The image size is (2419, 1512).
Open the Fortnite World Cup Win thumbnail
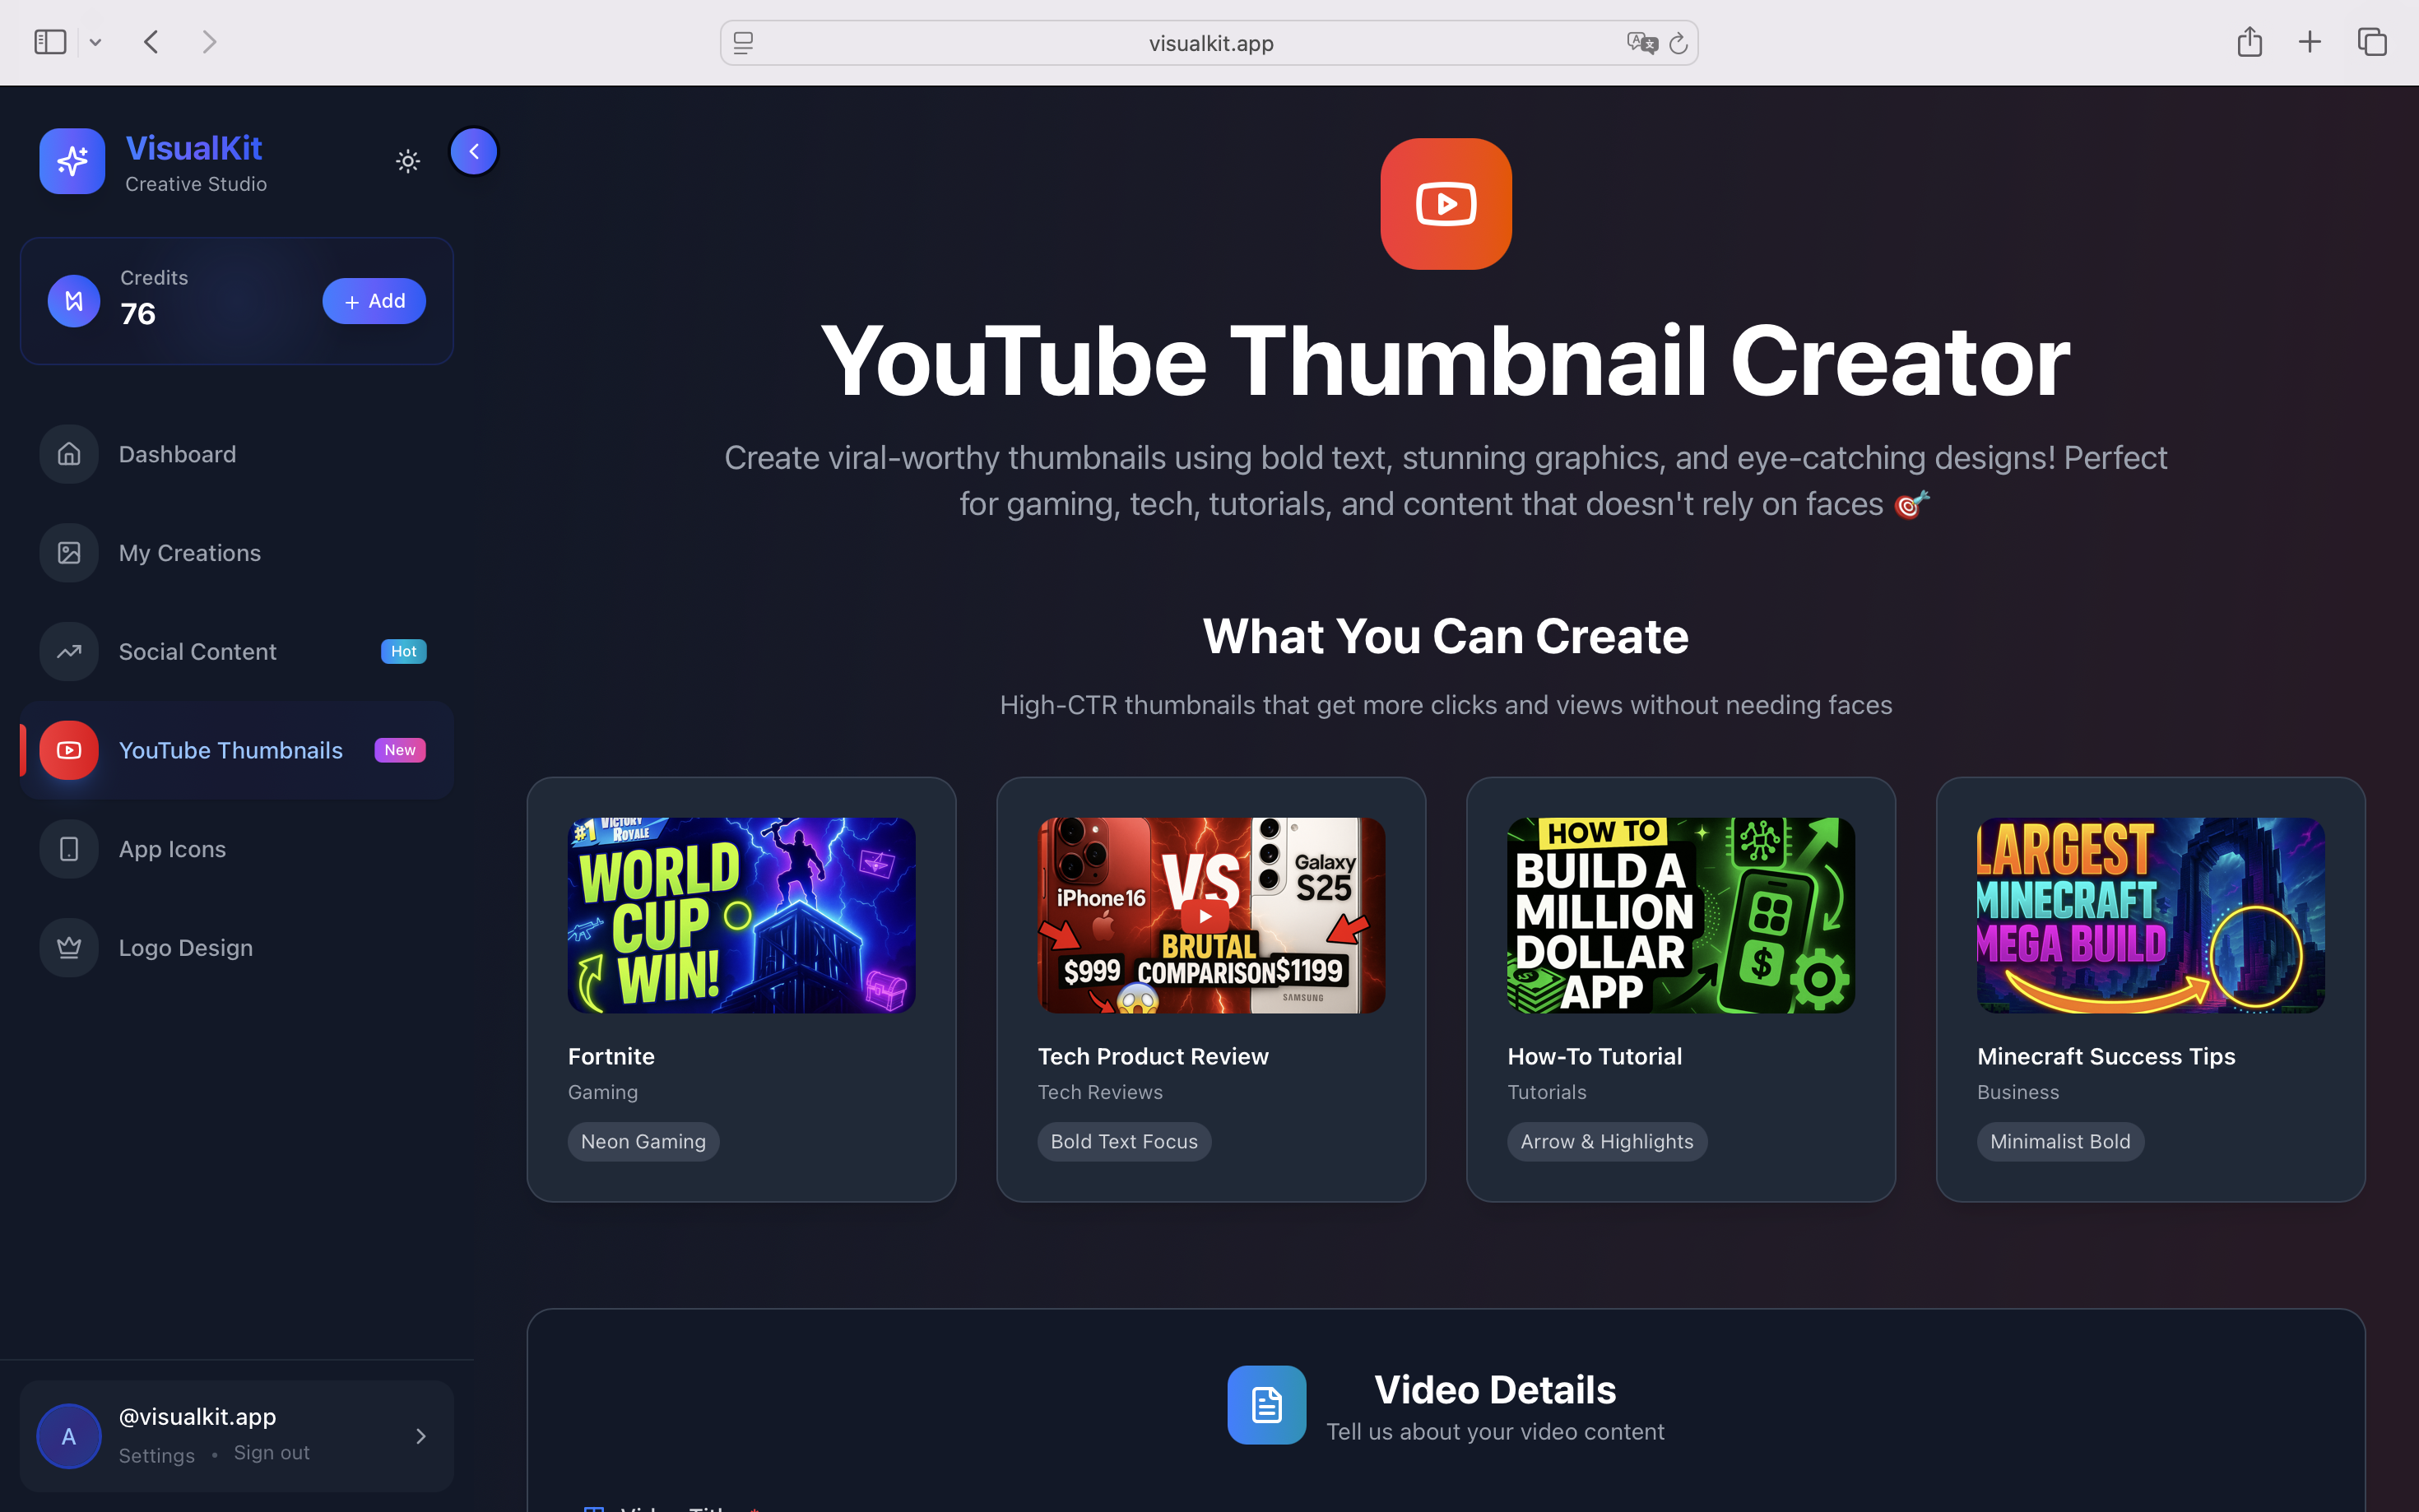pos(742,915)
